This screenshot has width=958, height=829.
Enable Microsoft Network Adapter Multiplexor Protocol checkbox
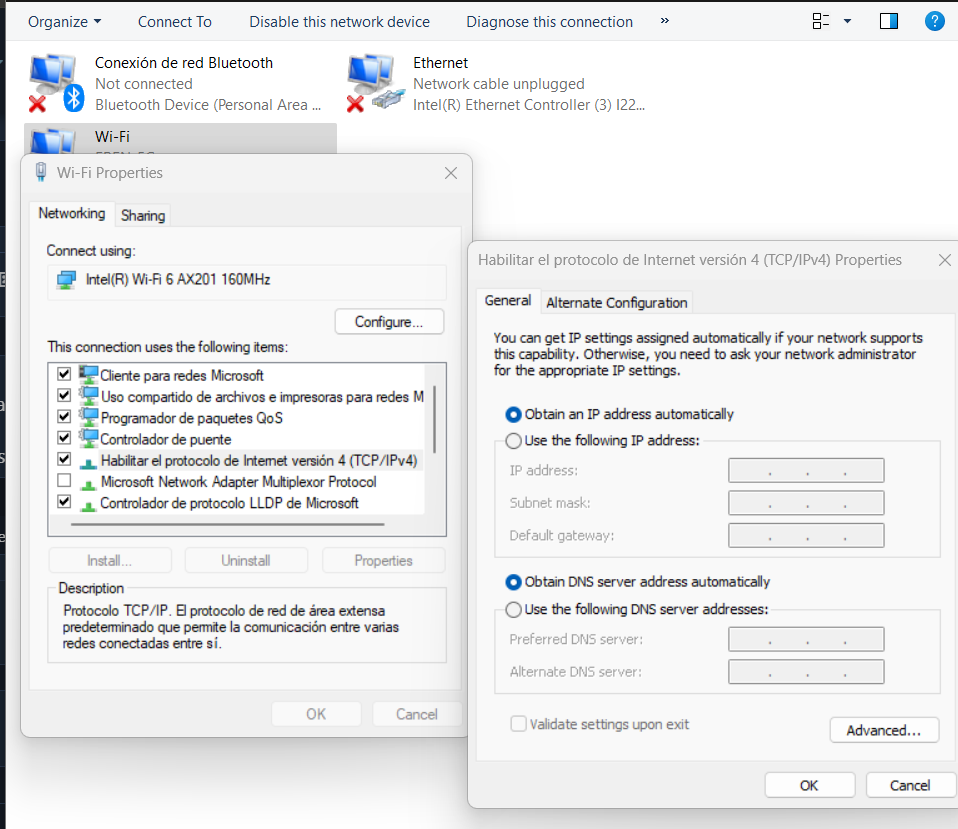click(64, 481)
